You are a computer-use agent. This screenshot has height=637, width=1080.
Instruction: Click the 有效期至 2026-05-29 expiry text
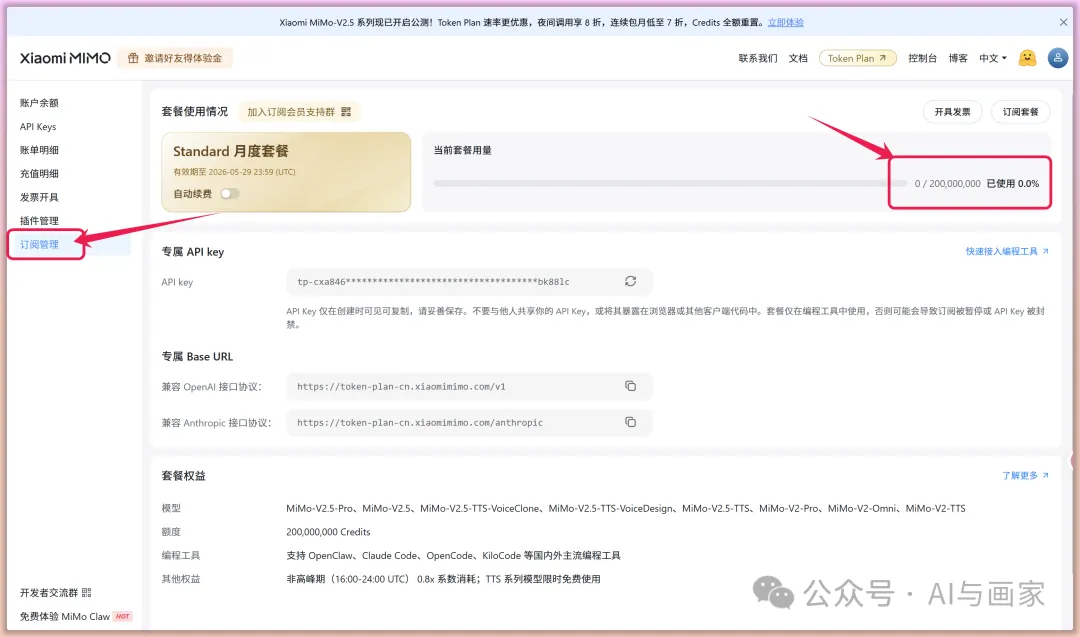coord(234,172)
